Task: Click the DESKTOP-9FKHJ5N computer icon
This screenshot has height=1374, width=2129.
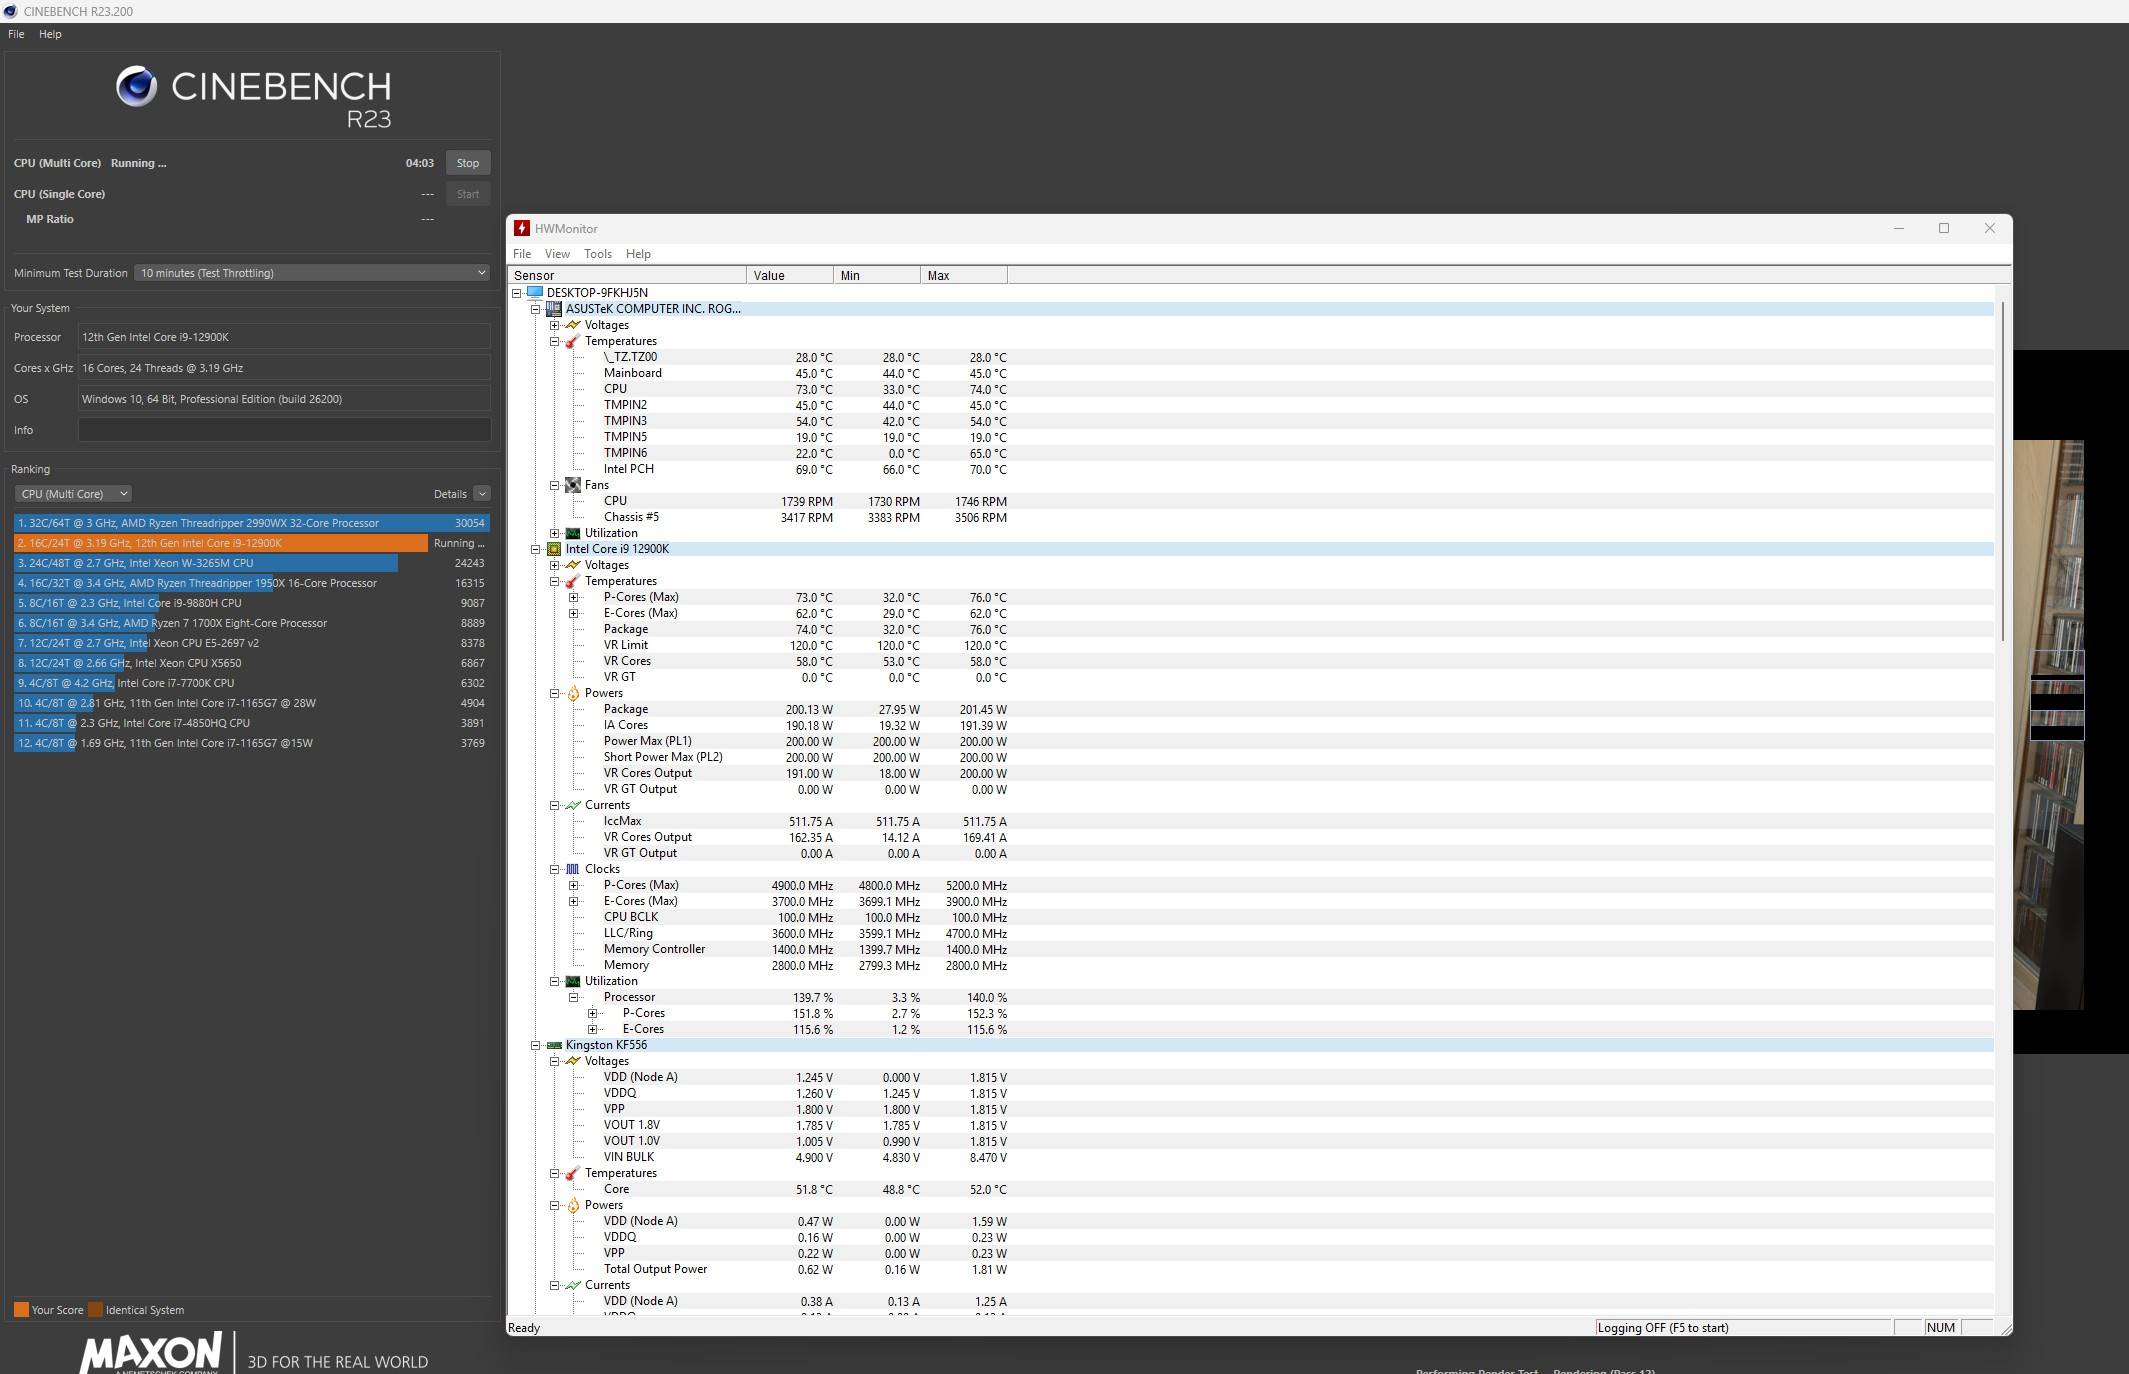Action: tap(535, 293)
